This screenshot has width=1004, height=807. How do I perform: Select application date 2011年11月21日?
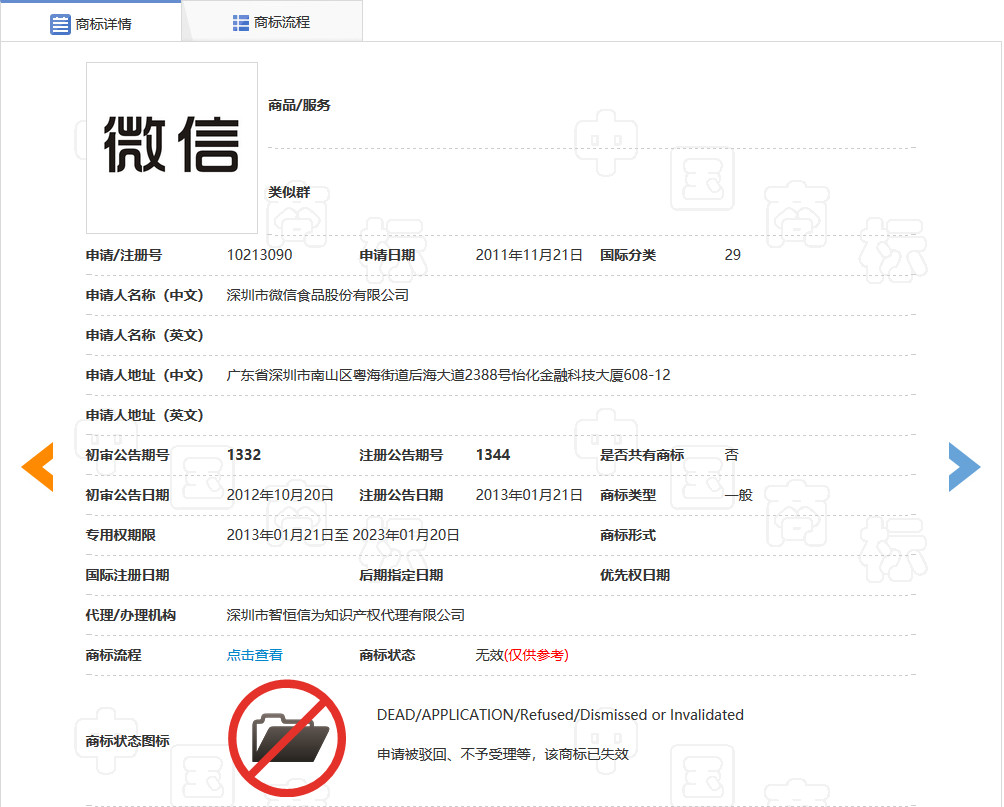click(x=529, y=255)
